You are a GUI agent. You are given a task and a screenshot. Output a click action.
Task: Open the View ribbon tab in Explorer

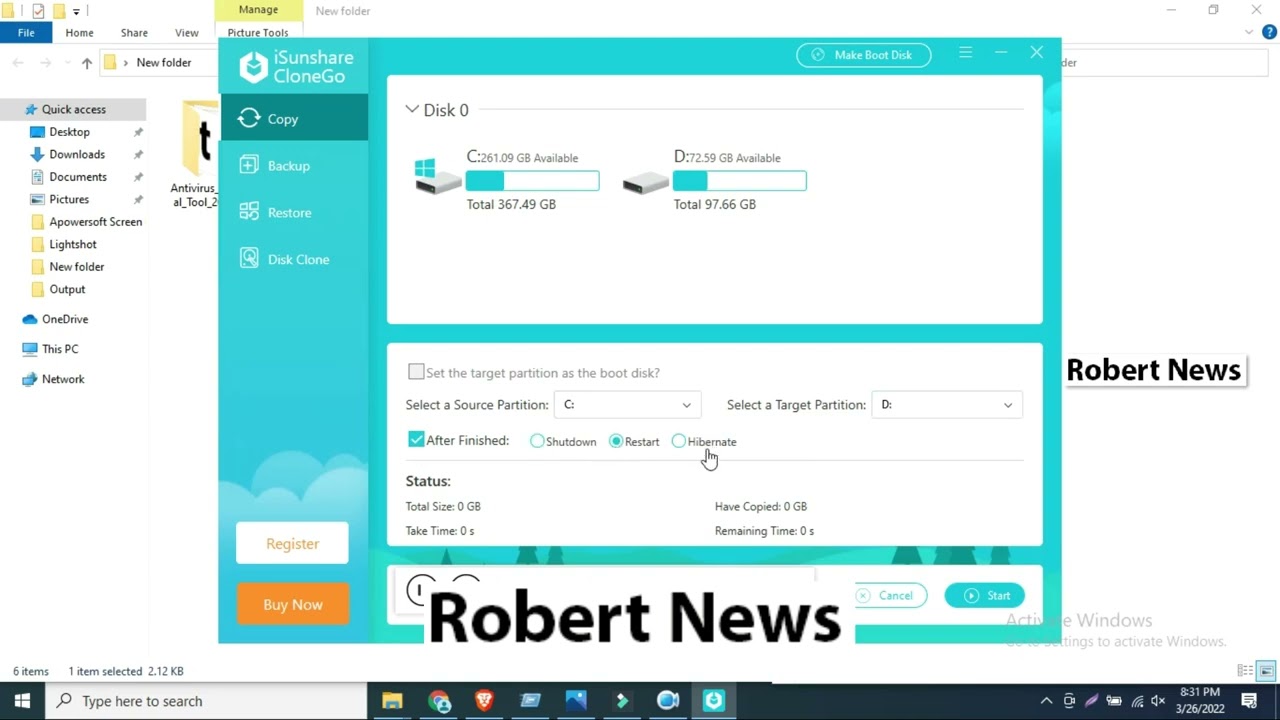pos(186,33)
